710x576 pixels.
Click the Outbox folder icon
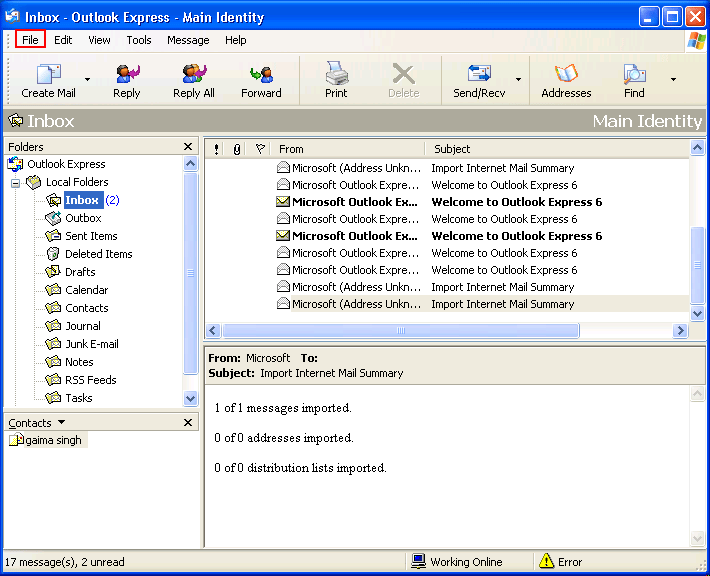pyautogui.click(x=53, y=218)
